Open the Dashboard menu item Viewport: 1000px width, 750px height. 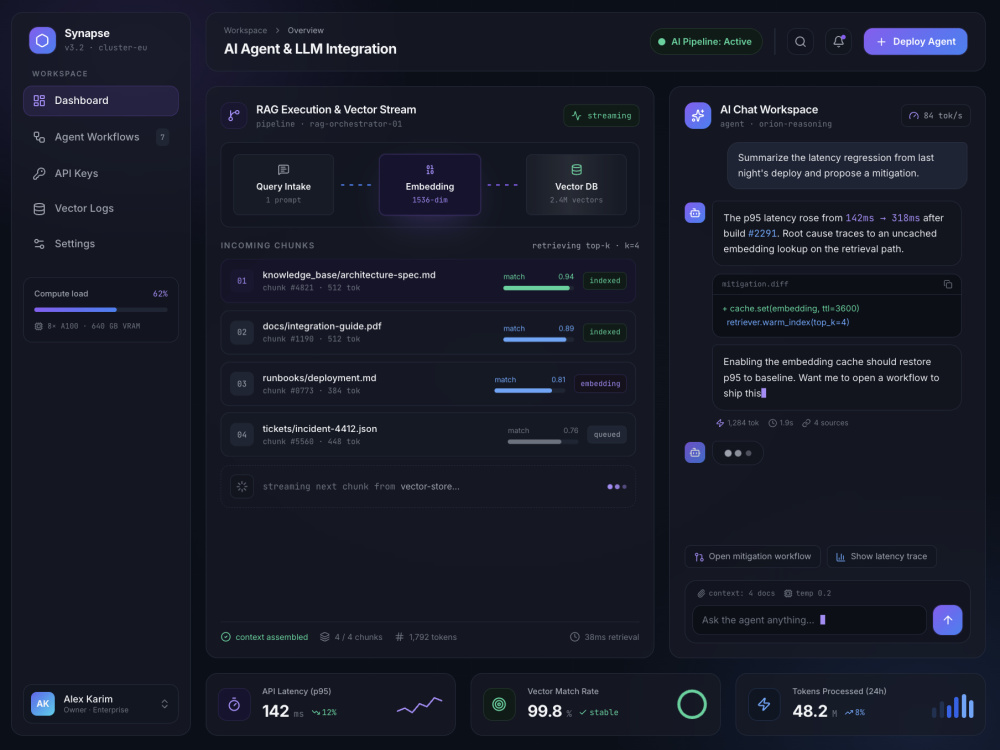point(101,101)
